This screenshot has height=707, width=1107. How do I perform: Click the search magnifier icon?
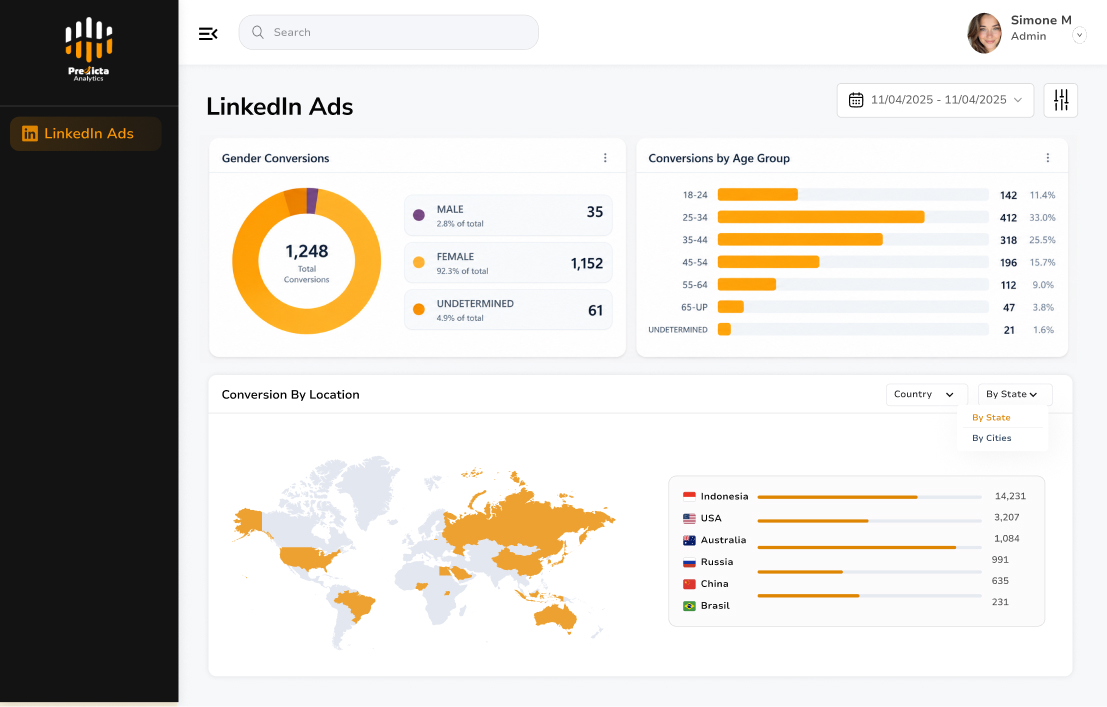258,32
